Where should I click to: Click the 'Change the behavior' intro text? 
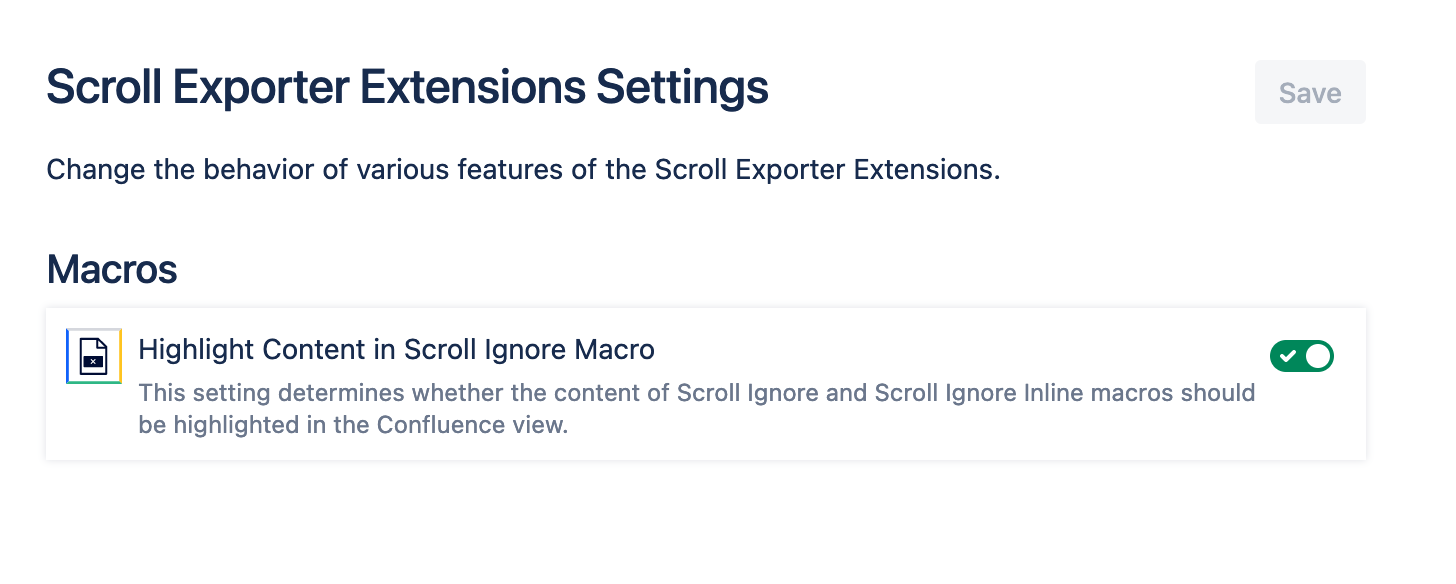coord(523,169)
